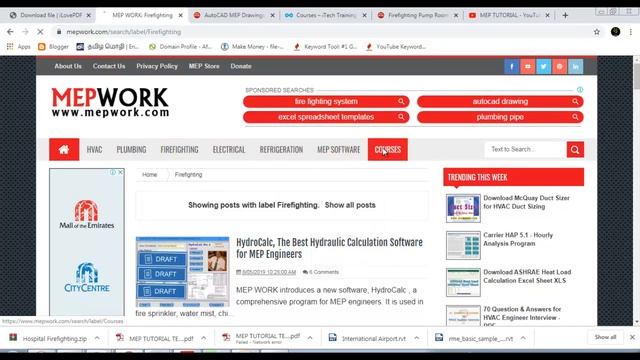Switch to Courses iTech Training tab
The height and width of the screenshot is (360, 640).
tap(326, 15)
